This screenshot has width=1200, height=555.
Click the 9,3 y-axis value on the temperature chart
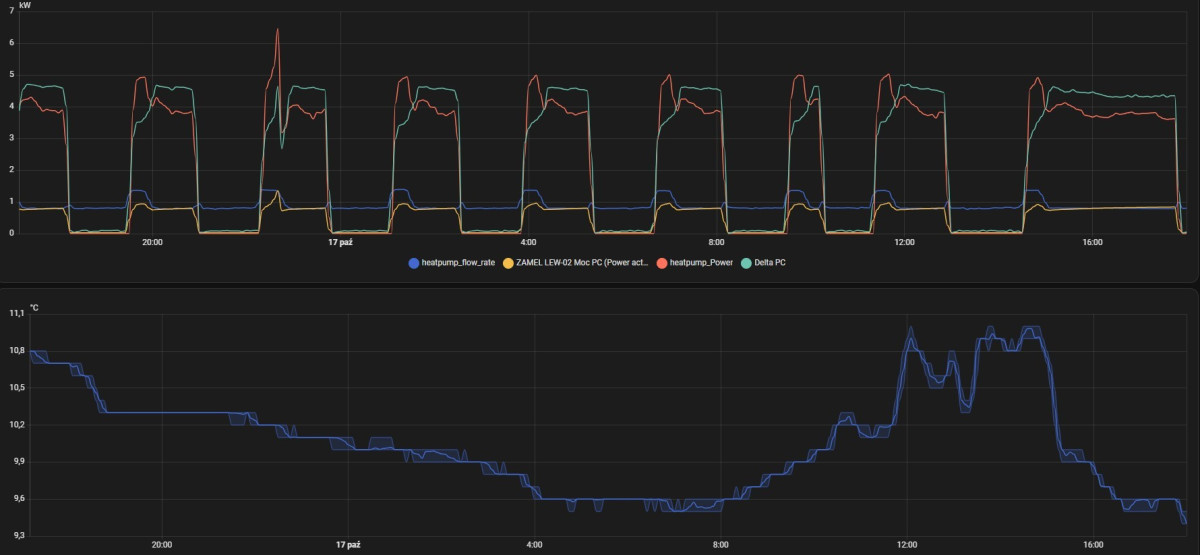(15, 536)
